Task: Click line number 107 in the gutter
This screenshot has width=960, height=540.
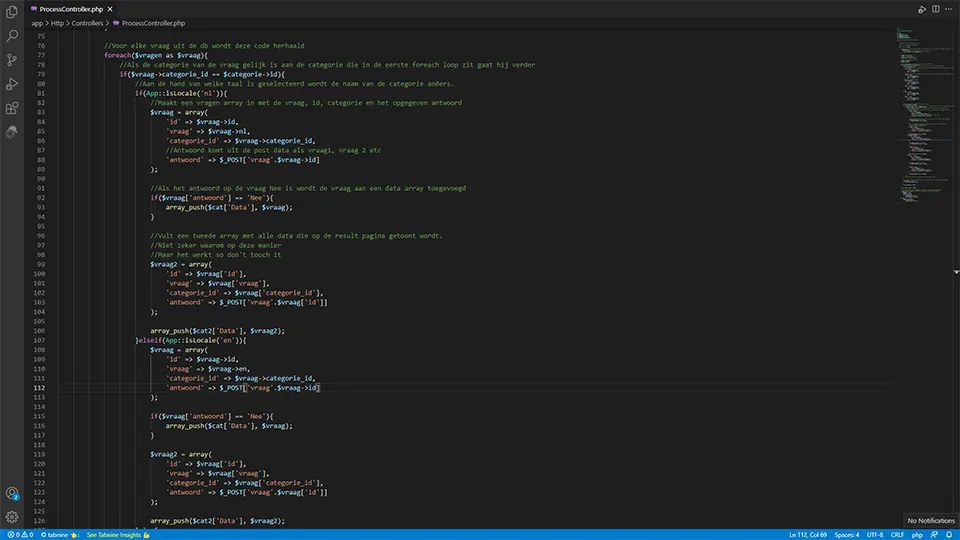Action: pos(39,340)
